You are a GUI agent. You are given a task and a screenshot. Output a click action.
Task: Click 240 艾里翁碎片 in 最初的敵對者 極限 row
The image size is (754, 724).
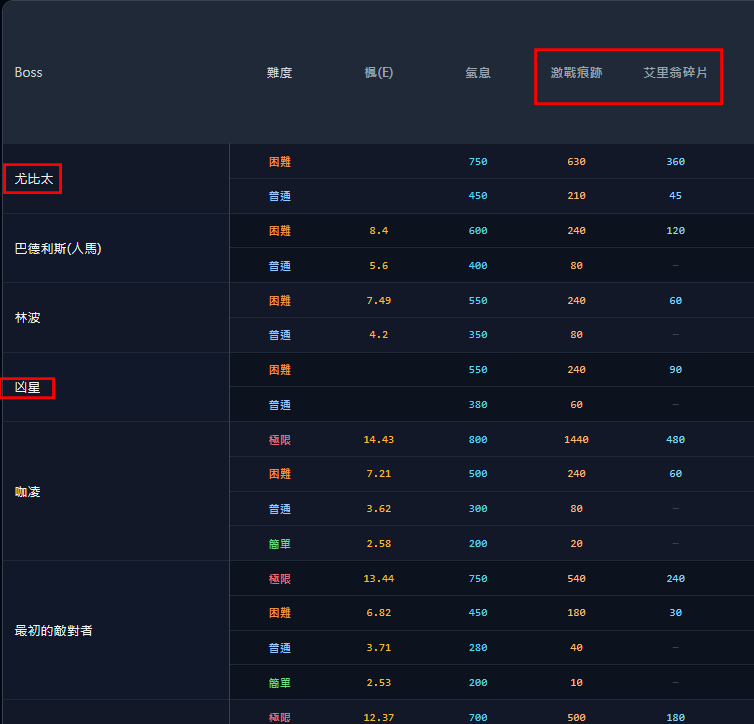tap(675, 579)
